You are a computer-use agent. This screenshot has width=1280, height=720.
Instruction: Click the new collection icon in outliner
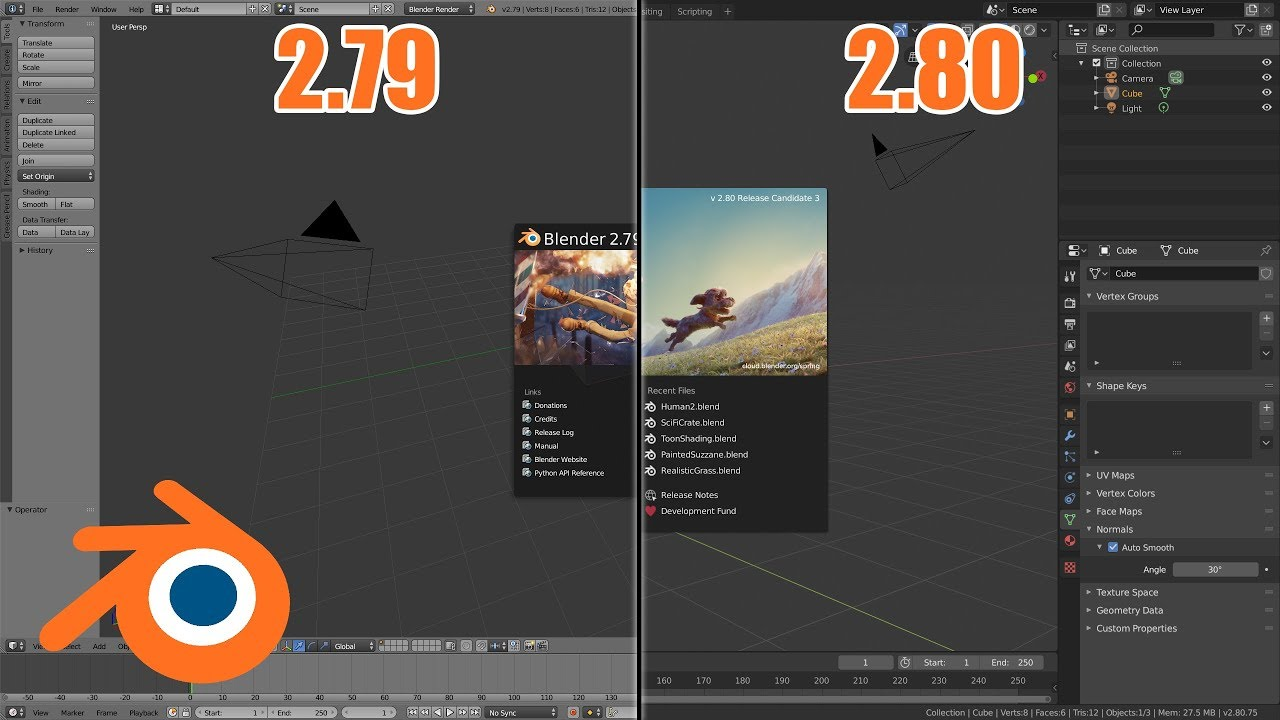(x=1267, y=30)
